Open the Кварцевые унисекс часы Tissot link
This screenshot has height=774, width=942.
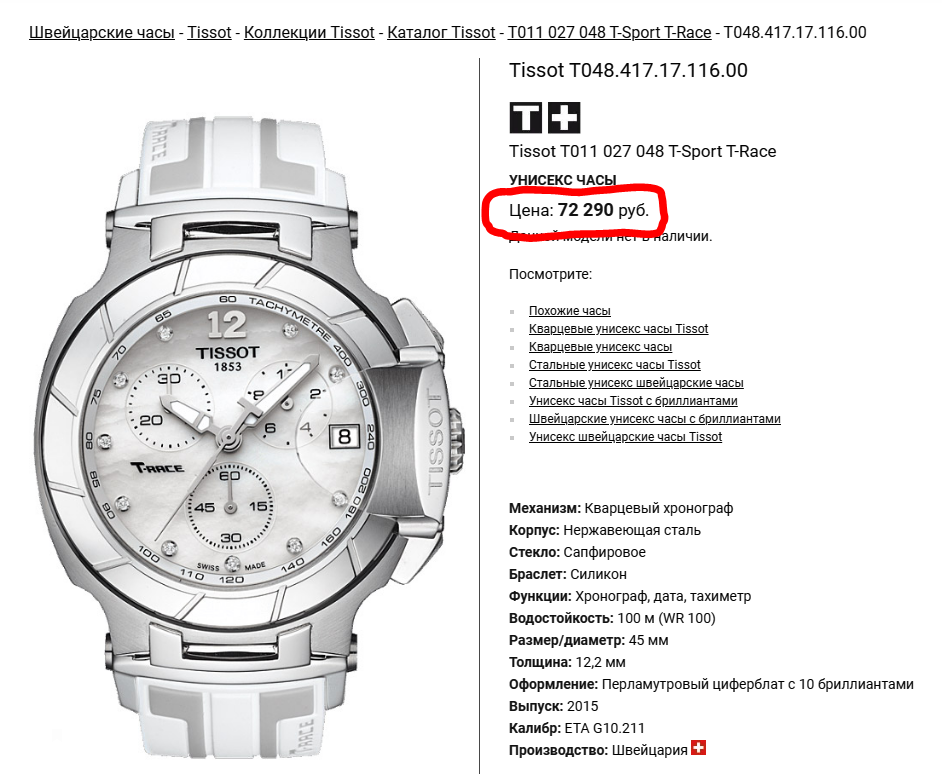click(618, 329)
